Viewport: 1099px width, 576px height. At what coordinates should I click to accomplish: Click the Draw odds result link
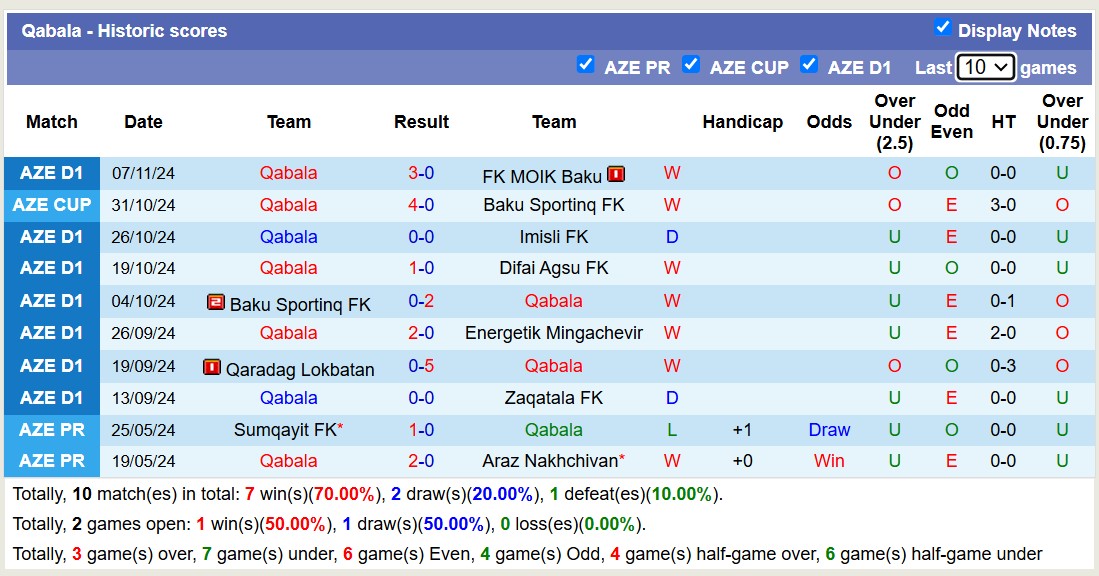point(829,430)
